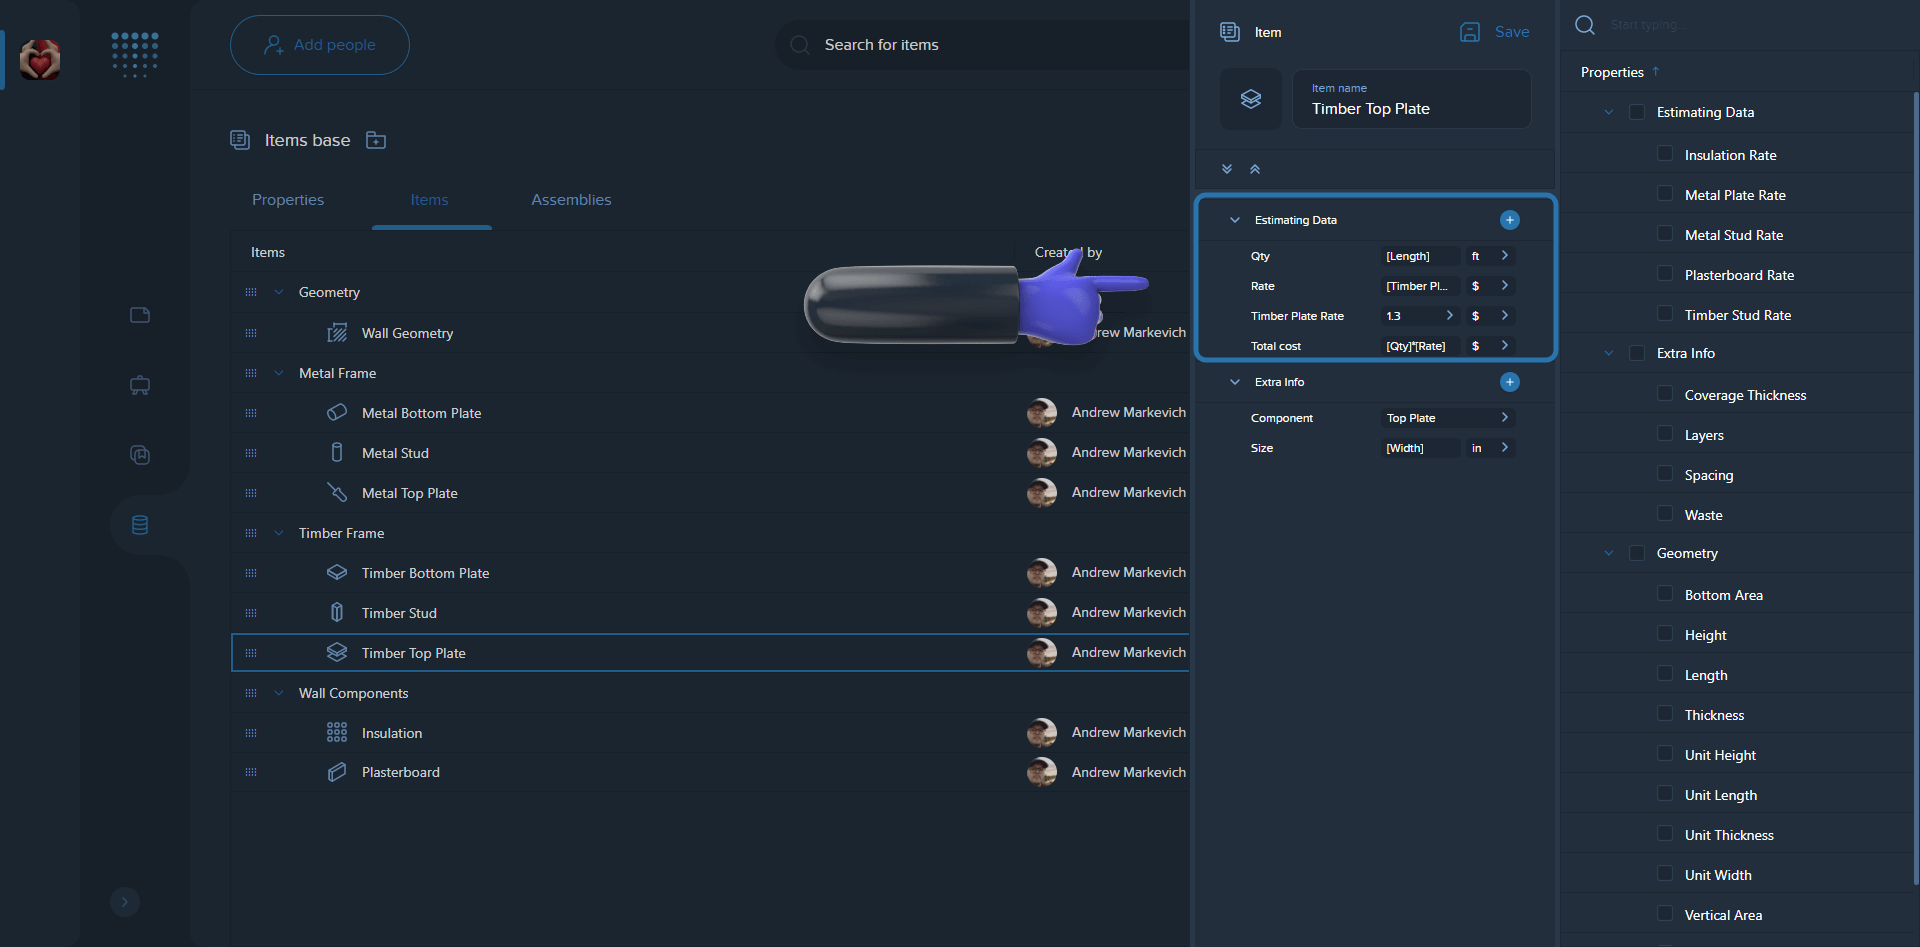Expand the sidebar with the arrow button
Image resolution: width=1920 pixels, height=947 pixels.
coord(125,902)
